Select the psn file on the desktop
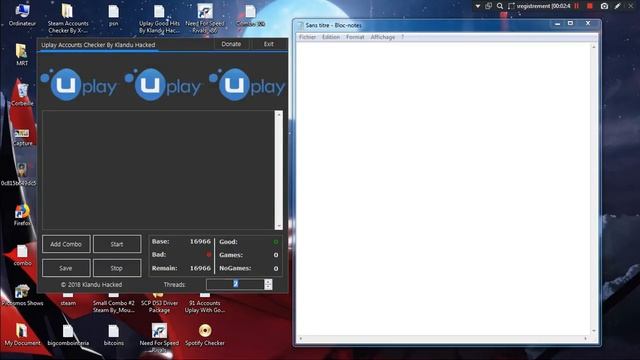 coord(113,15)
